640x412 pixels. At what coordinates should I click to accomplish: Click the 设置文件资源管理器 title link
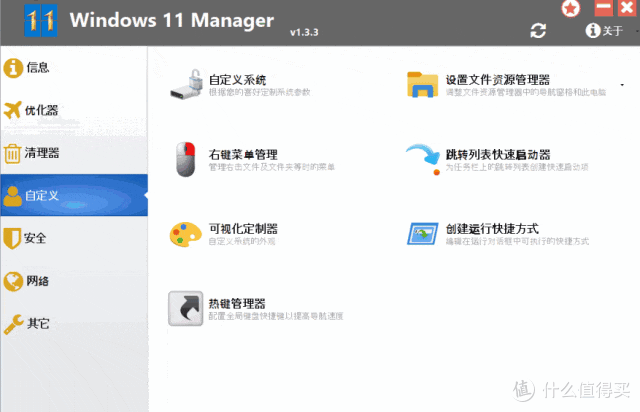pos(498,80)
